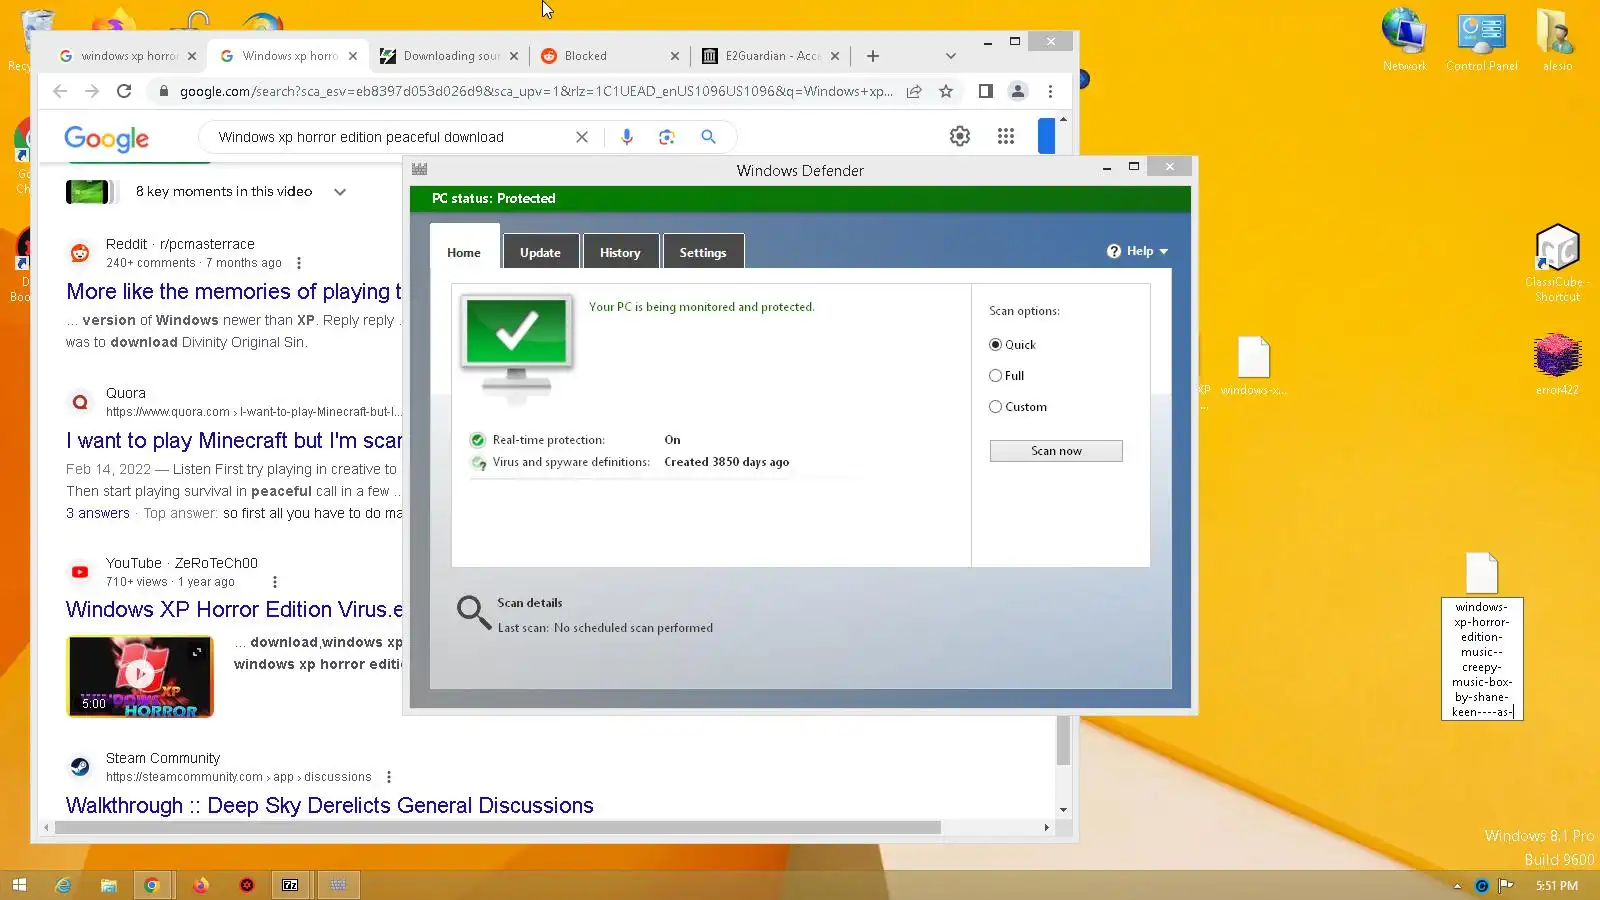Go to the Google homepage via logo
Screen dimensions: 1600x900
[x=106, y=138]
